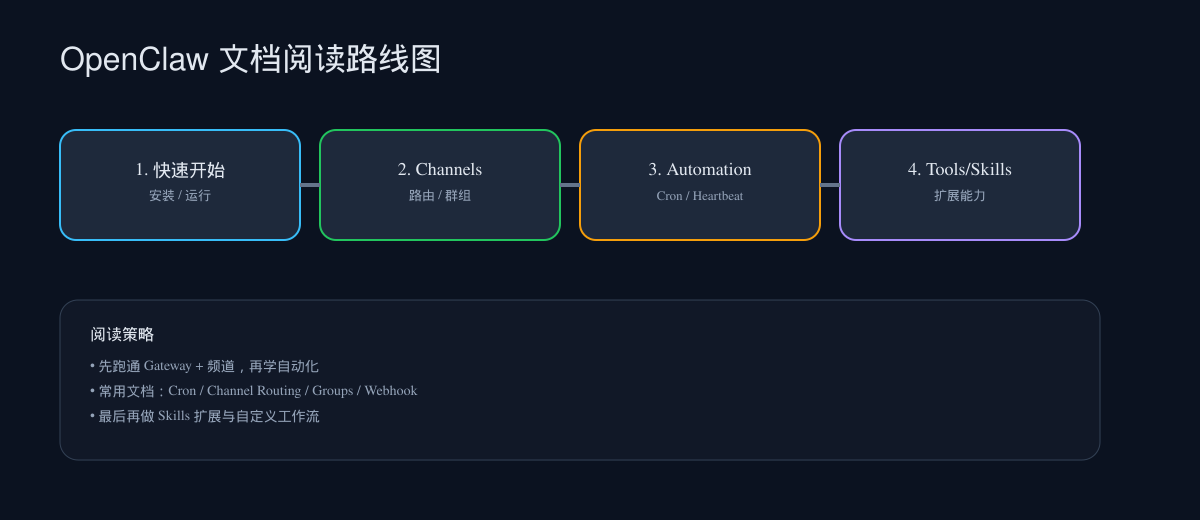Click connector between Automation and Tools/Skills cards
This screenshot has width=1200, height=520.
click(x=830, y=185)
